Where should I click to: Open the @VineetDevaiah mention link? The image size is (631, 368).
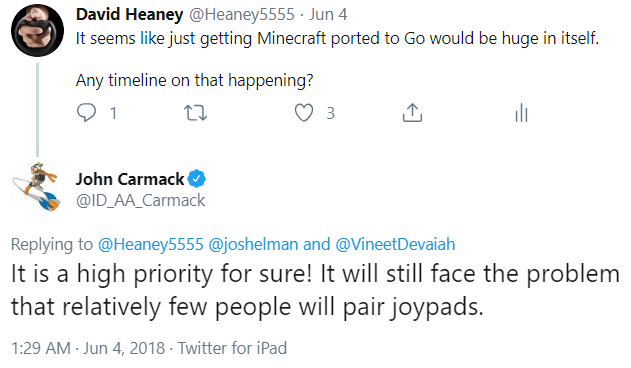[x=395, y=244]
